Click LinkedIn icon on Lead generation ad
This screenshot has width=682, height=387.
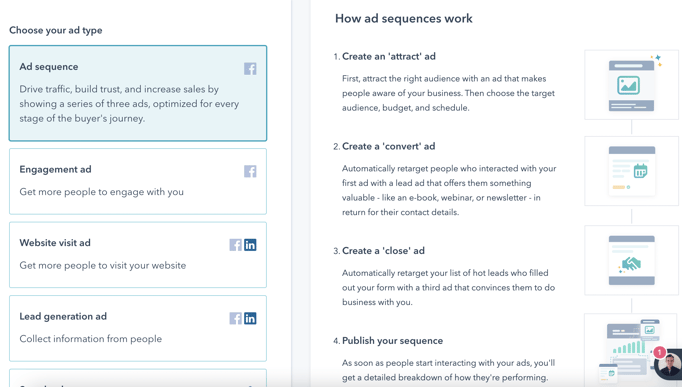[x=250, y=318]
